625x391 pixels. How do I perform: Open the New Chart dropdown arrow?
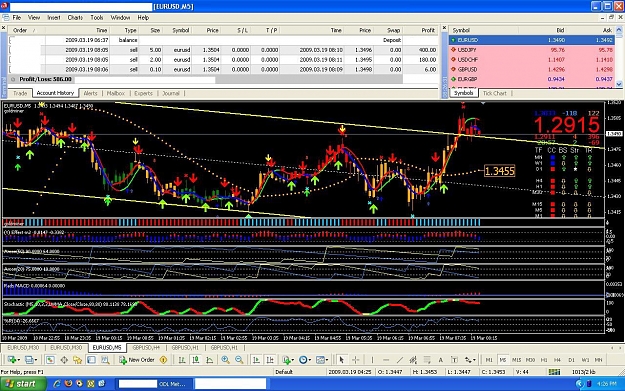point(19,360)
